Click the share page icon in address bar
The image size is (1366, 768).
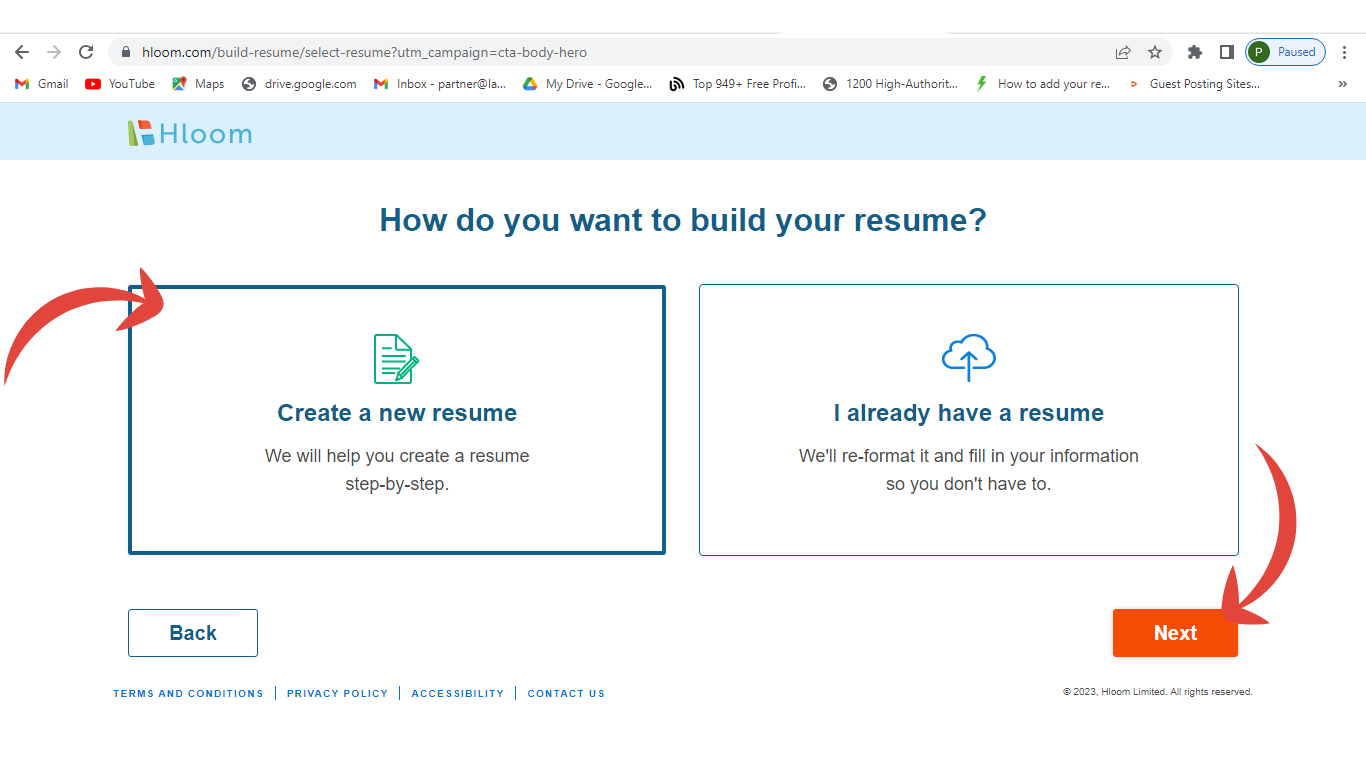click(x=1123, y=52)
